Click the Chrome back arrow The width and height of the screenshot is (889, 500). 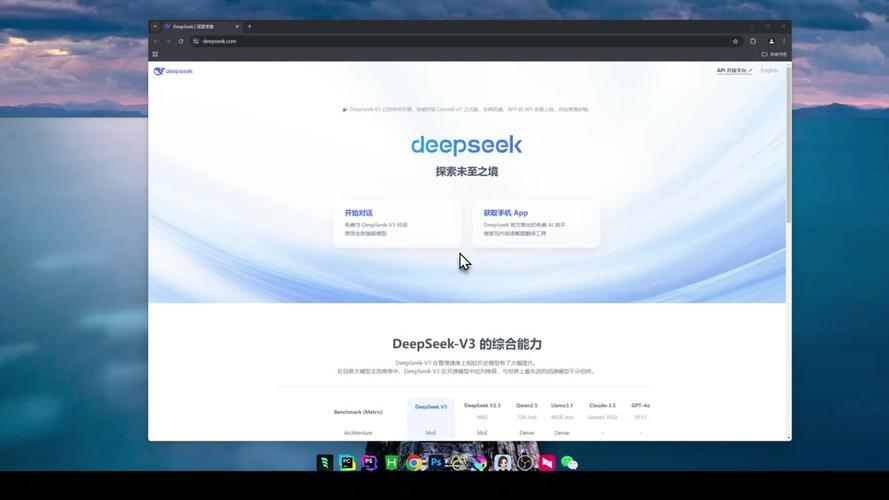pyautogui.click(x=156, y=41)
